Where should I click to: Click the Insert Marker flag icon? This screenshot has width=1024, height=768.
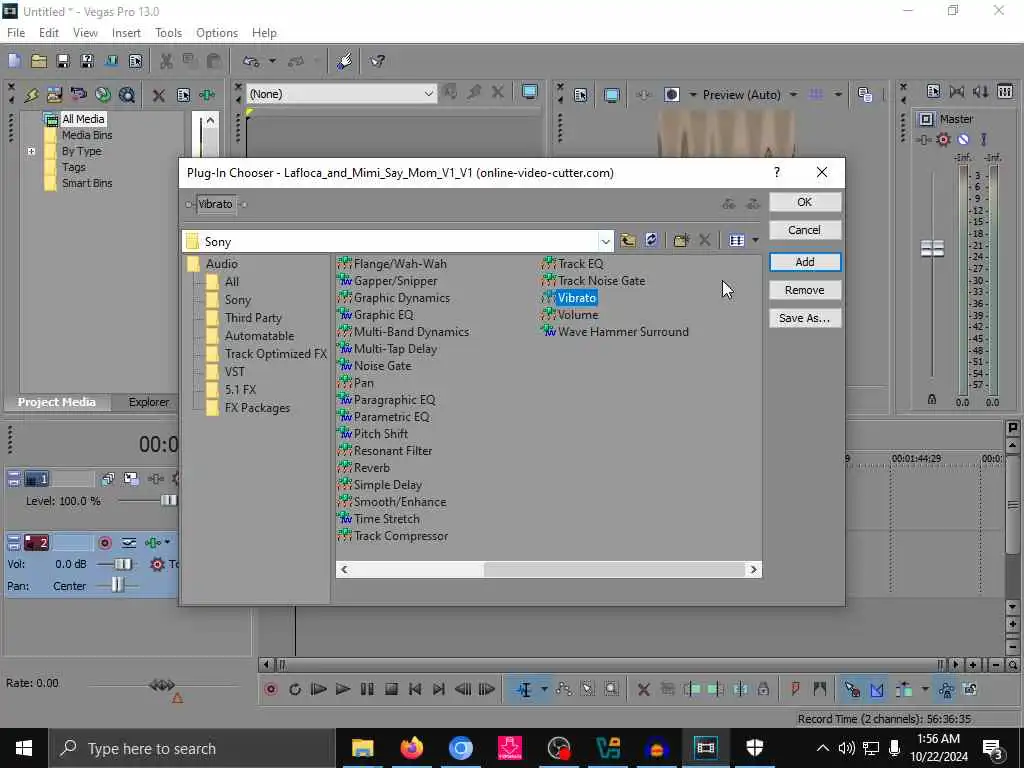click(x=795, y=689)
